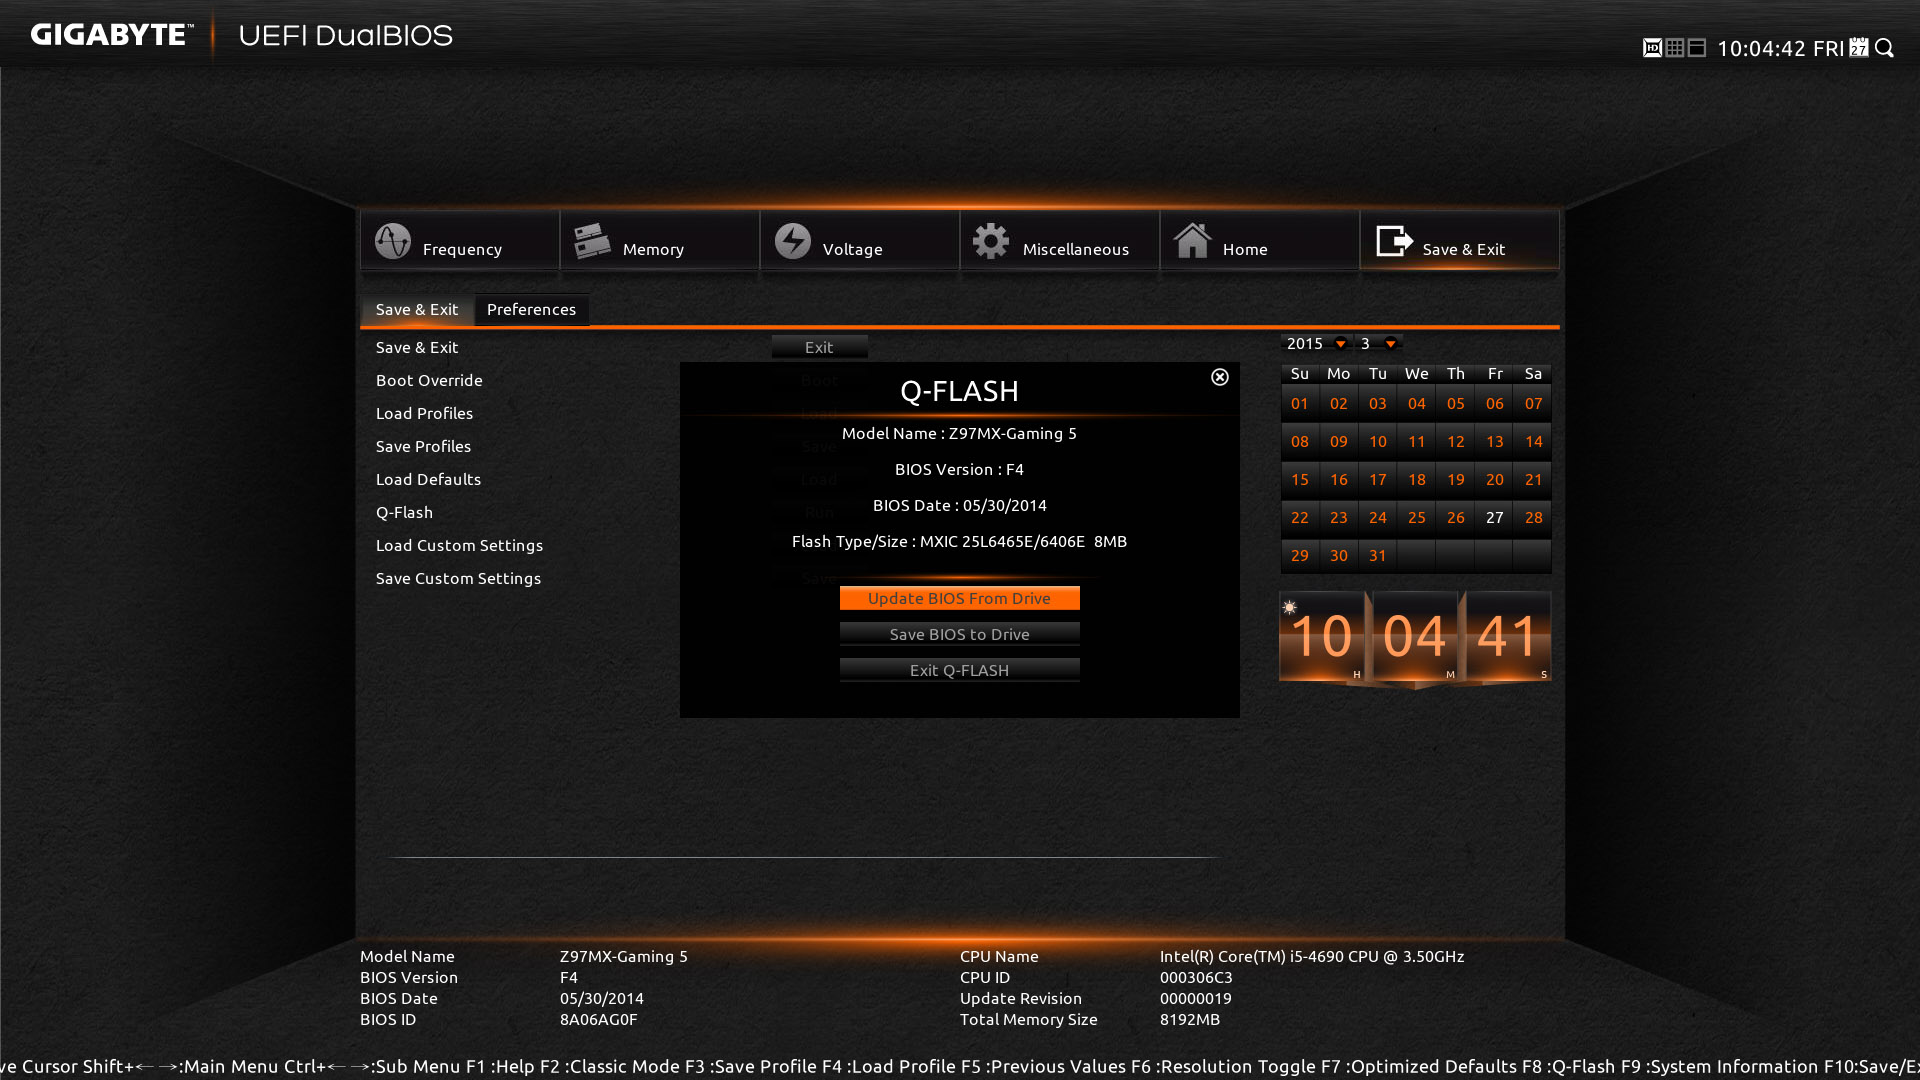Open the Frequency tab
Screen dimensions: 1920x1080
click(460, 240)
